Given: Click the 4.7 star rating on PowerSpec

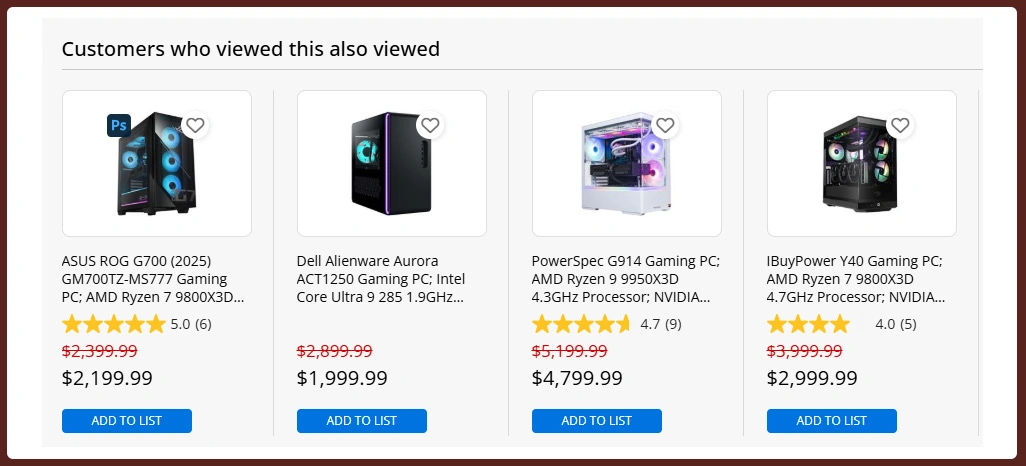Looking at the screenshot, I should pyautogui.click(x=583, y=324).
